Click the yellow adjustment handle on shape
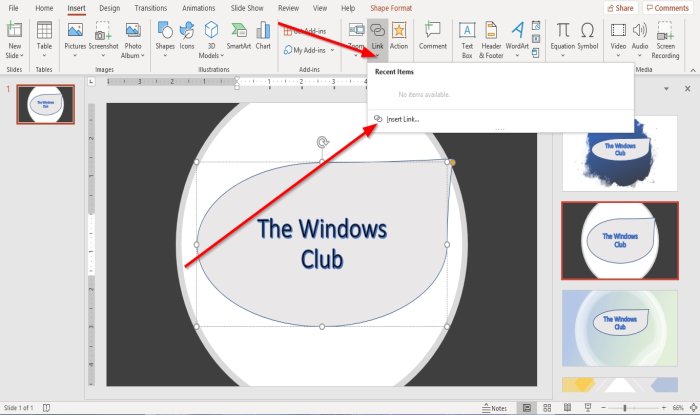The image size is (700, 415). point(453,163)
